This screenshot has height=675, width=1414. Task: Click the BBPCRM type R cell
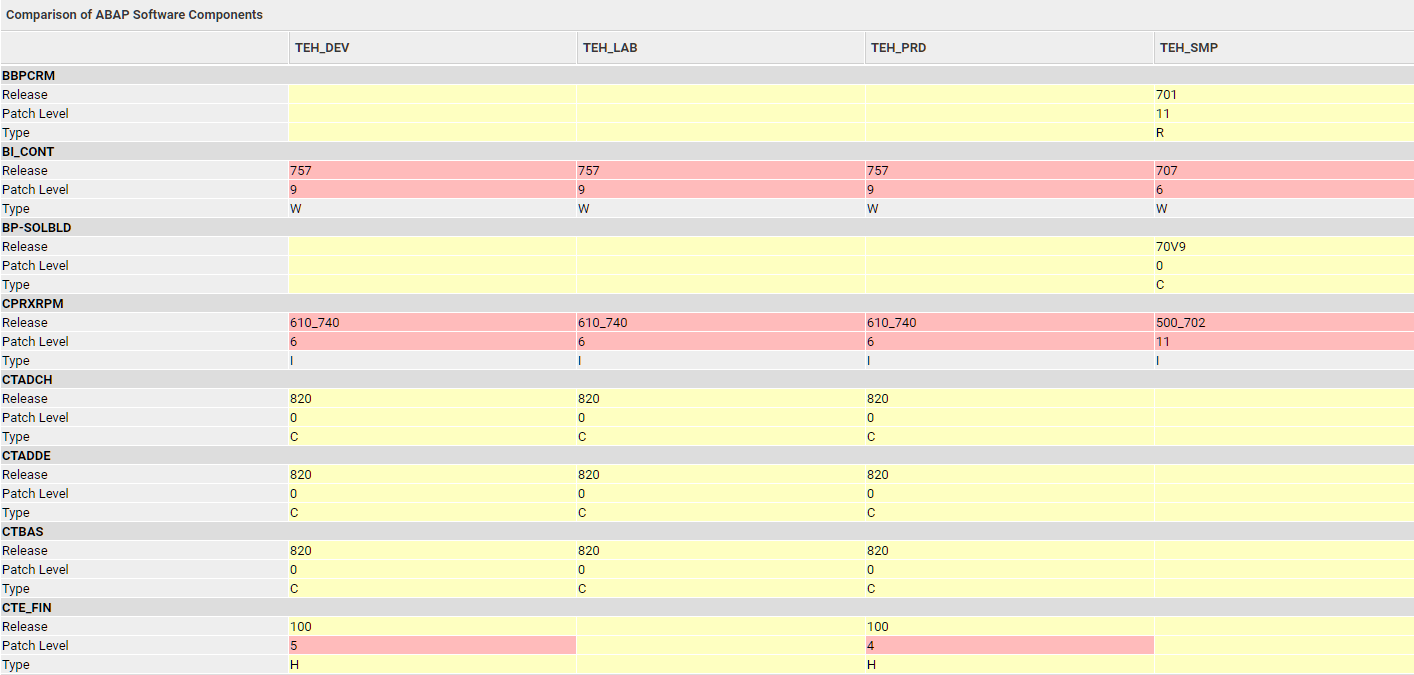pos(1160,133)
